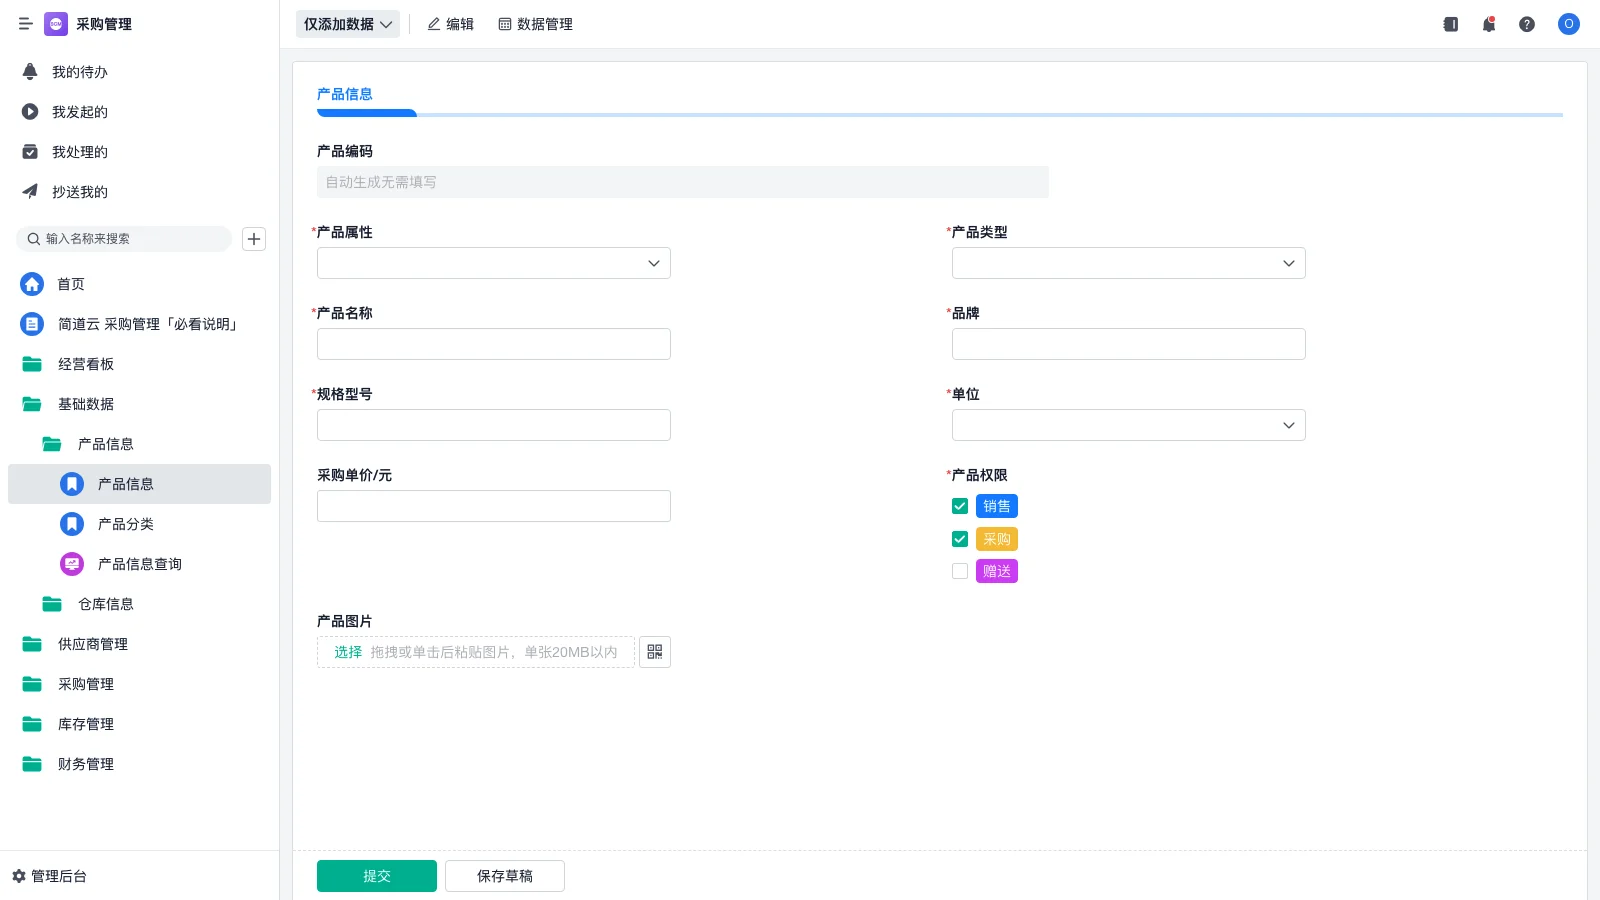Open 管理后台 settings
1600x900 pixels.
click(49, 876)
